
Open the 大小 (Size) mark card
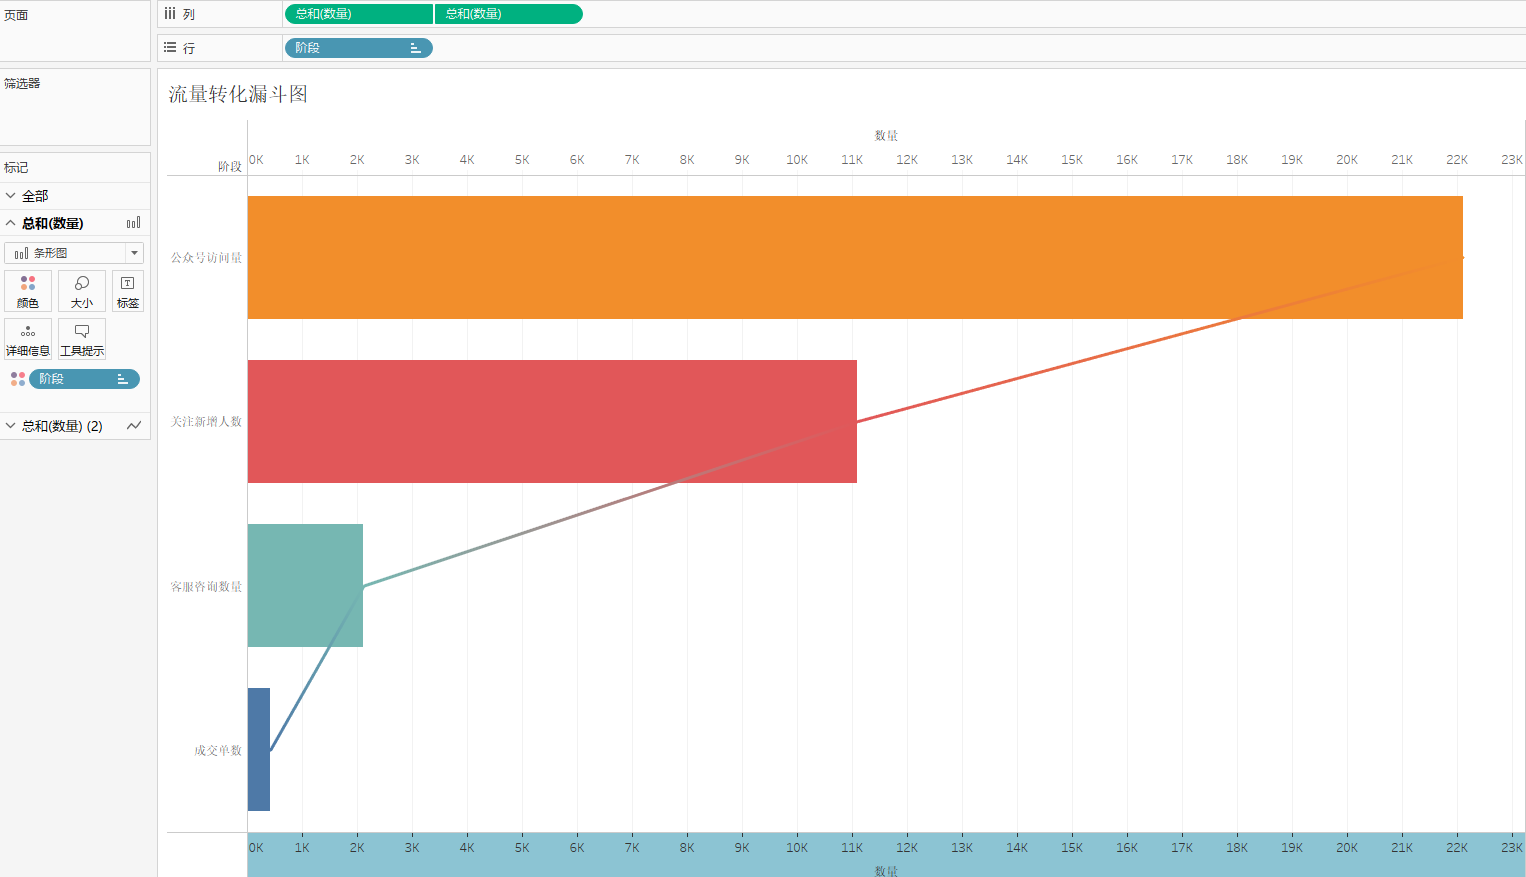(x=82, y=291)
